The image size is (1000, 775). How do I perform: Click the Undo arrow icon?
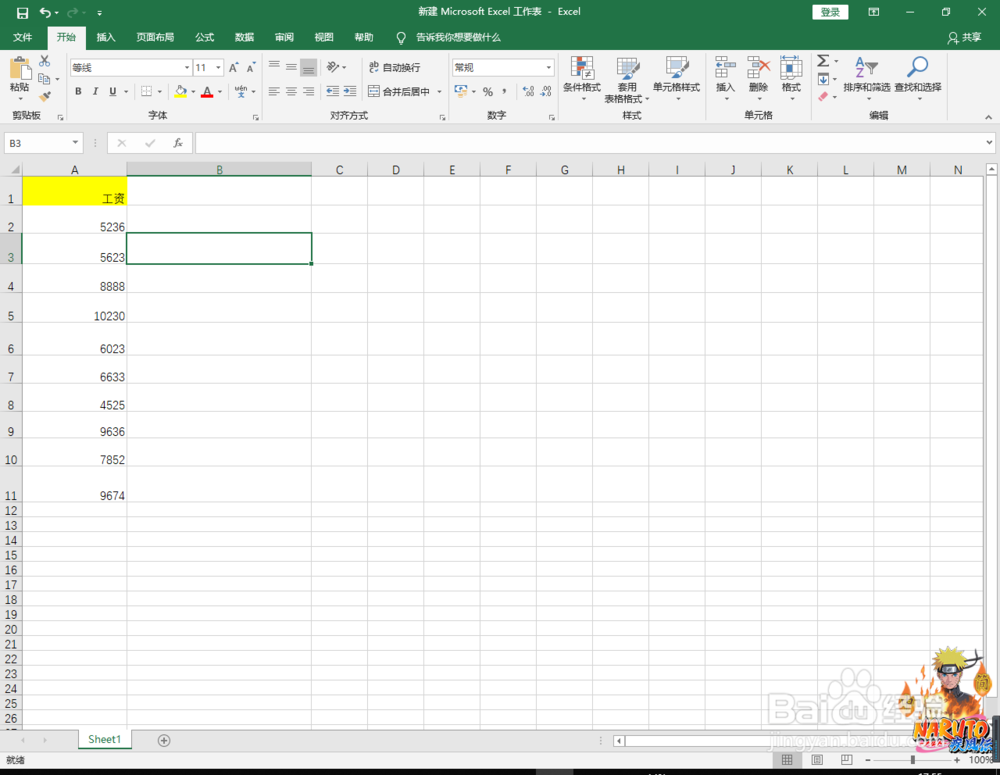pyautogui.click(x=45, y=13)
